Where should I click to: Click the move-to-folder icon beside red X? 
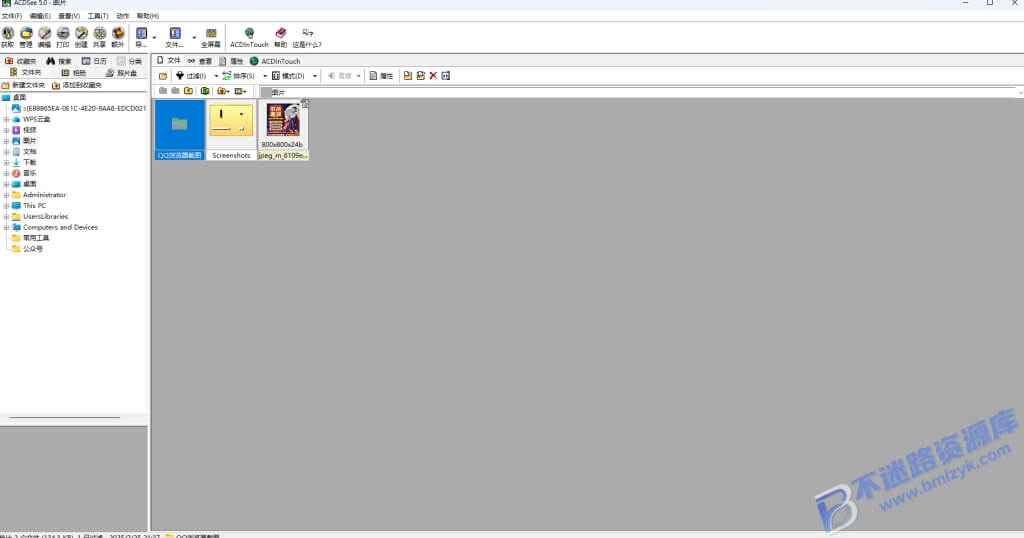coord(421,76)
